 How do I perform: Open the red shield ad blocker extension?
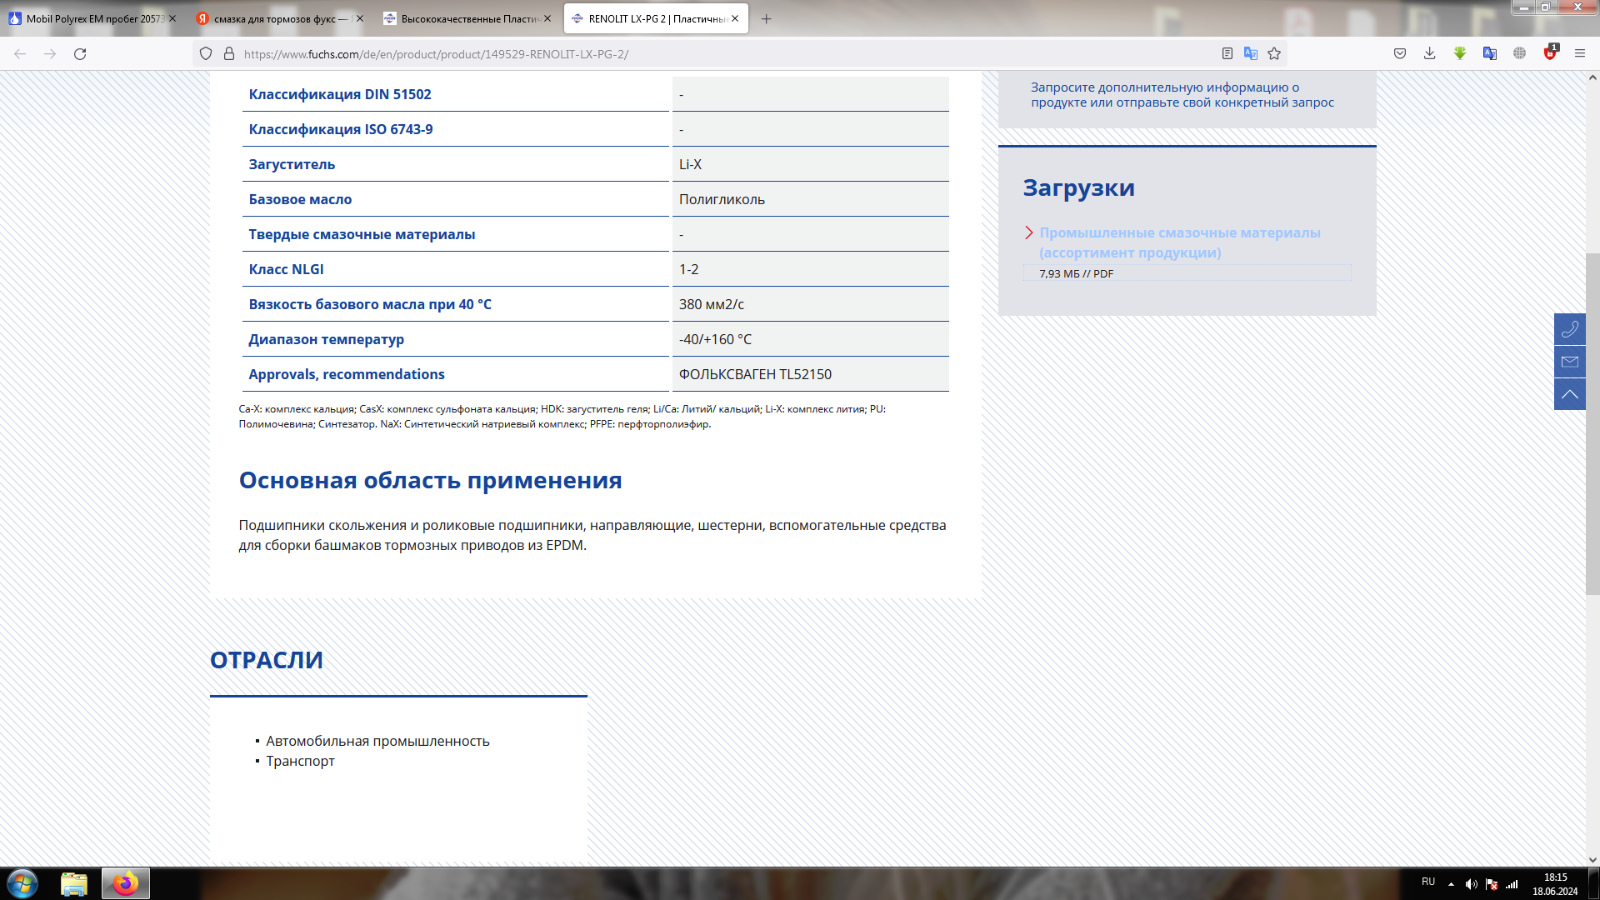tap(1550, 53)
